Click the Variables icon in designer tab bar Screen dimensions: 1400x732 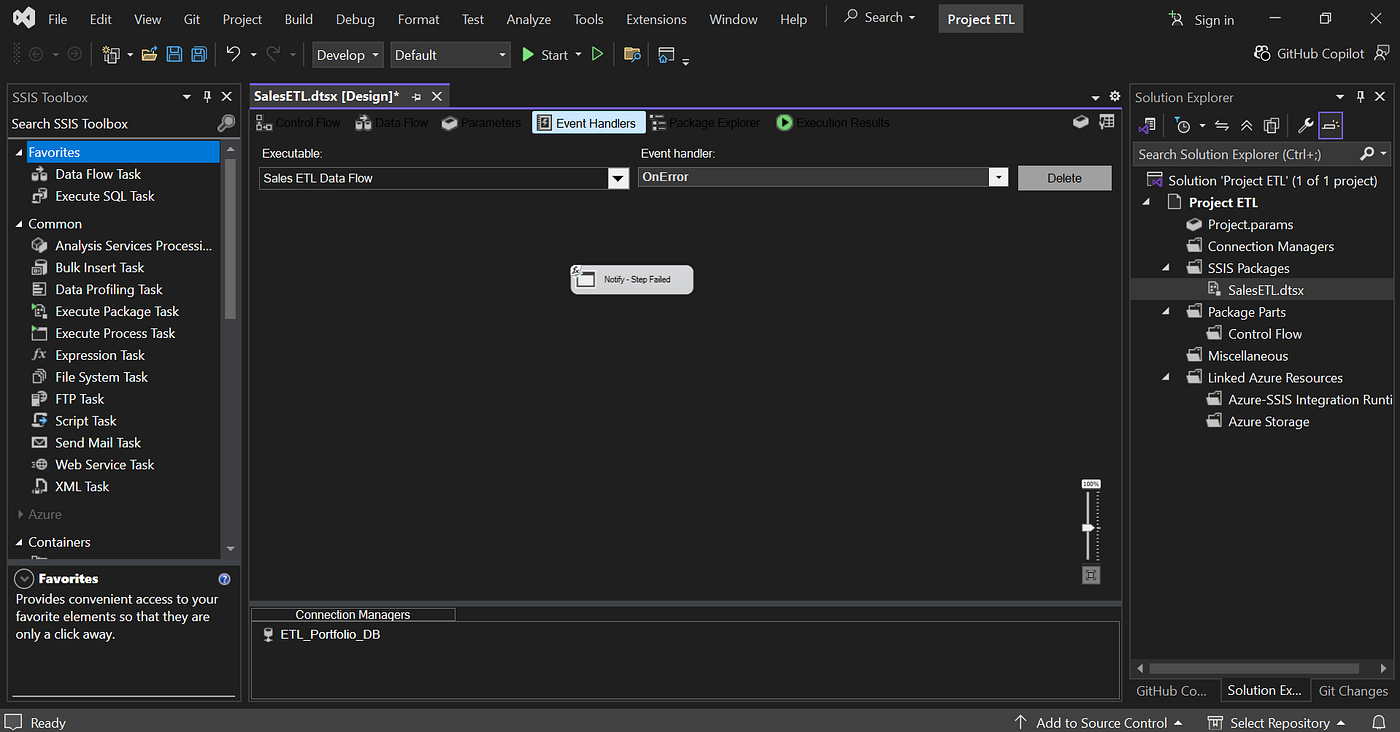1080,122
